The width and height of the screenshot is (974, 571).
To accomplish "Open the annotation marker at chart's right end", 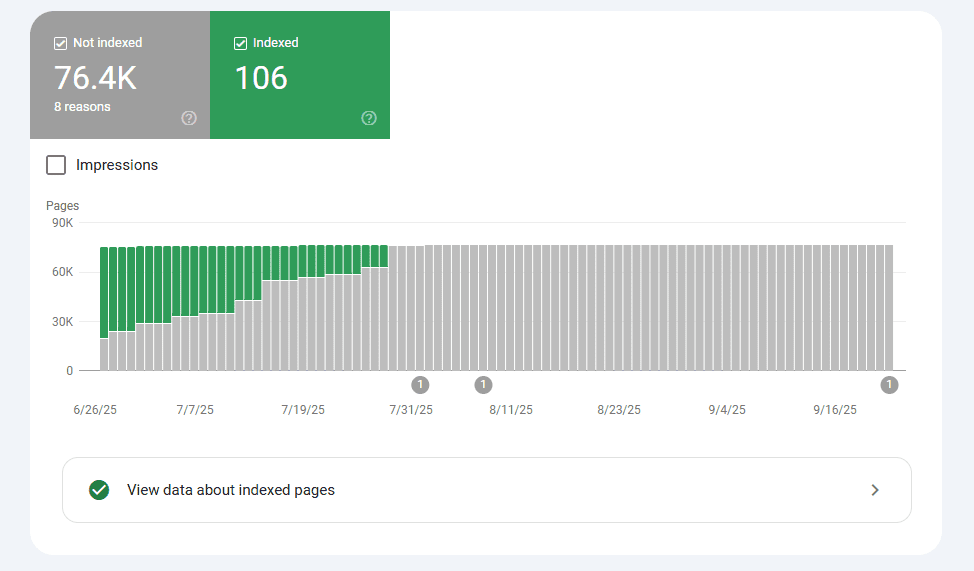I will [x=889, y=385].
